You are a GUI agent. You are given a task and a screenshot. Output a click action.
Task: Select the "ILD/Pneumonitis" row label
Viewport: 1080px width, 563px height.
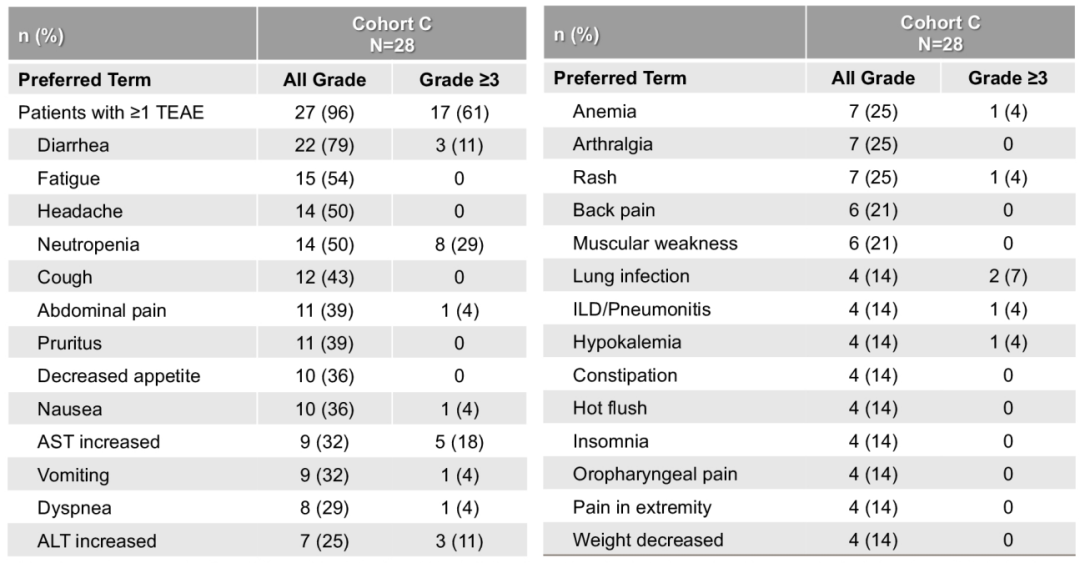pos(641,309)
